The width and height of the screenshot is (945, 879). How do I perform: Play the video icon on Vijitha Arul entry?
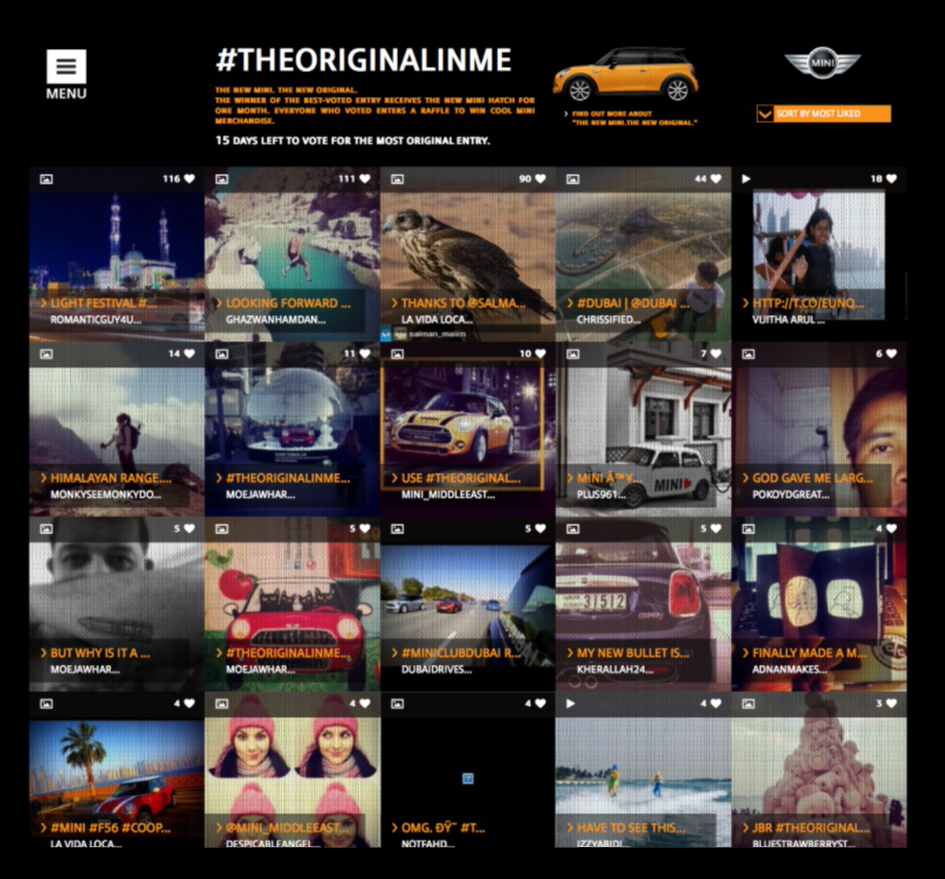[746, 178]
